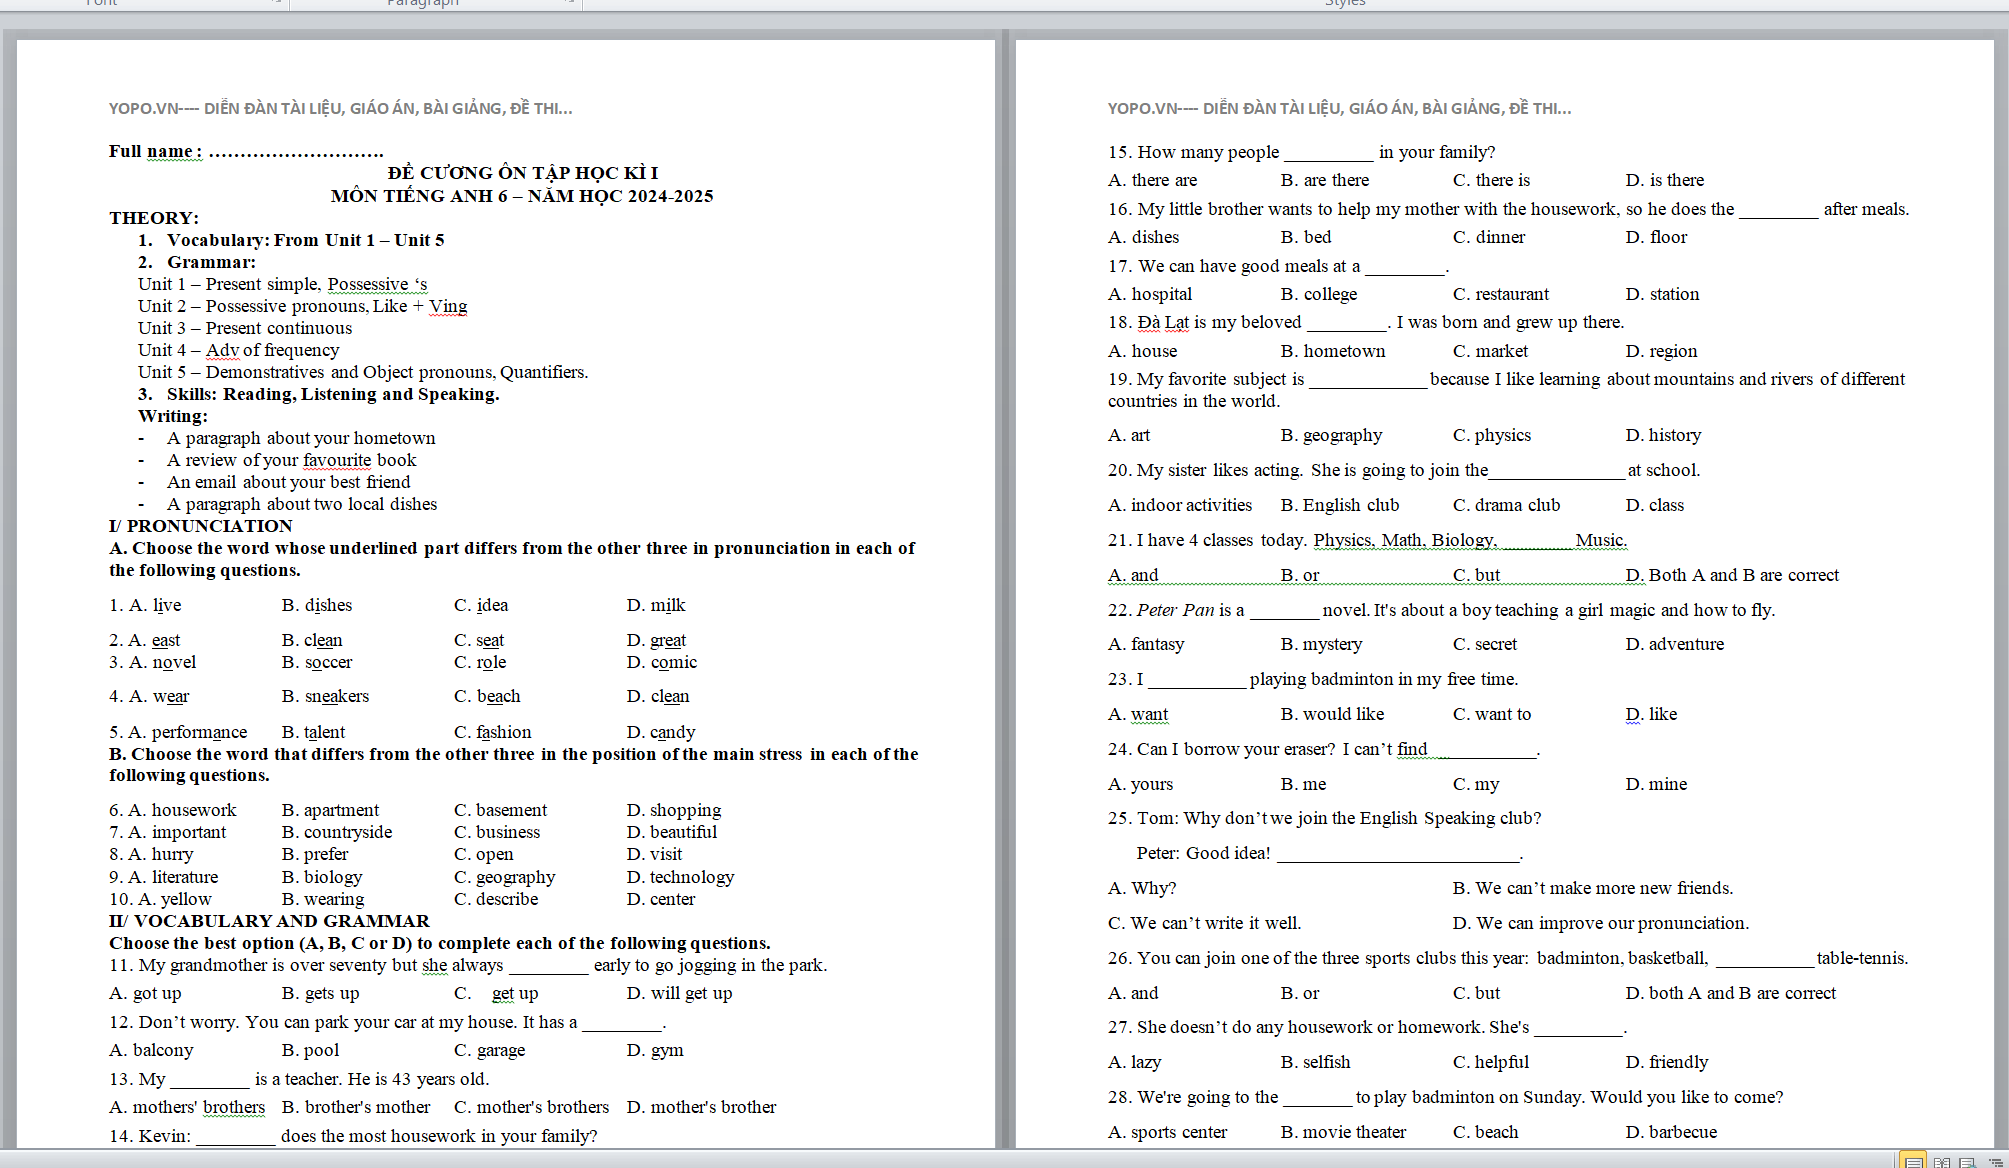This screenshot has height=1168, width=2009.
Task: Click option 'B. sneakers' in question 4
Action: (325, 696)
